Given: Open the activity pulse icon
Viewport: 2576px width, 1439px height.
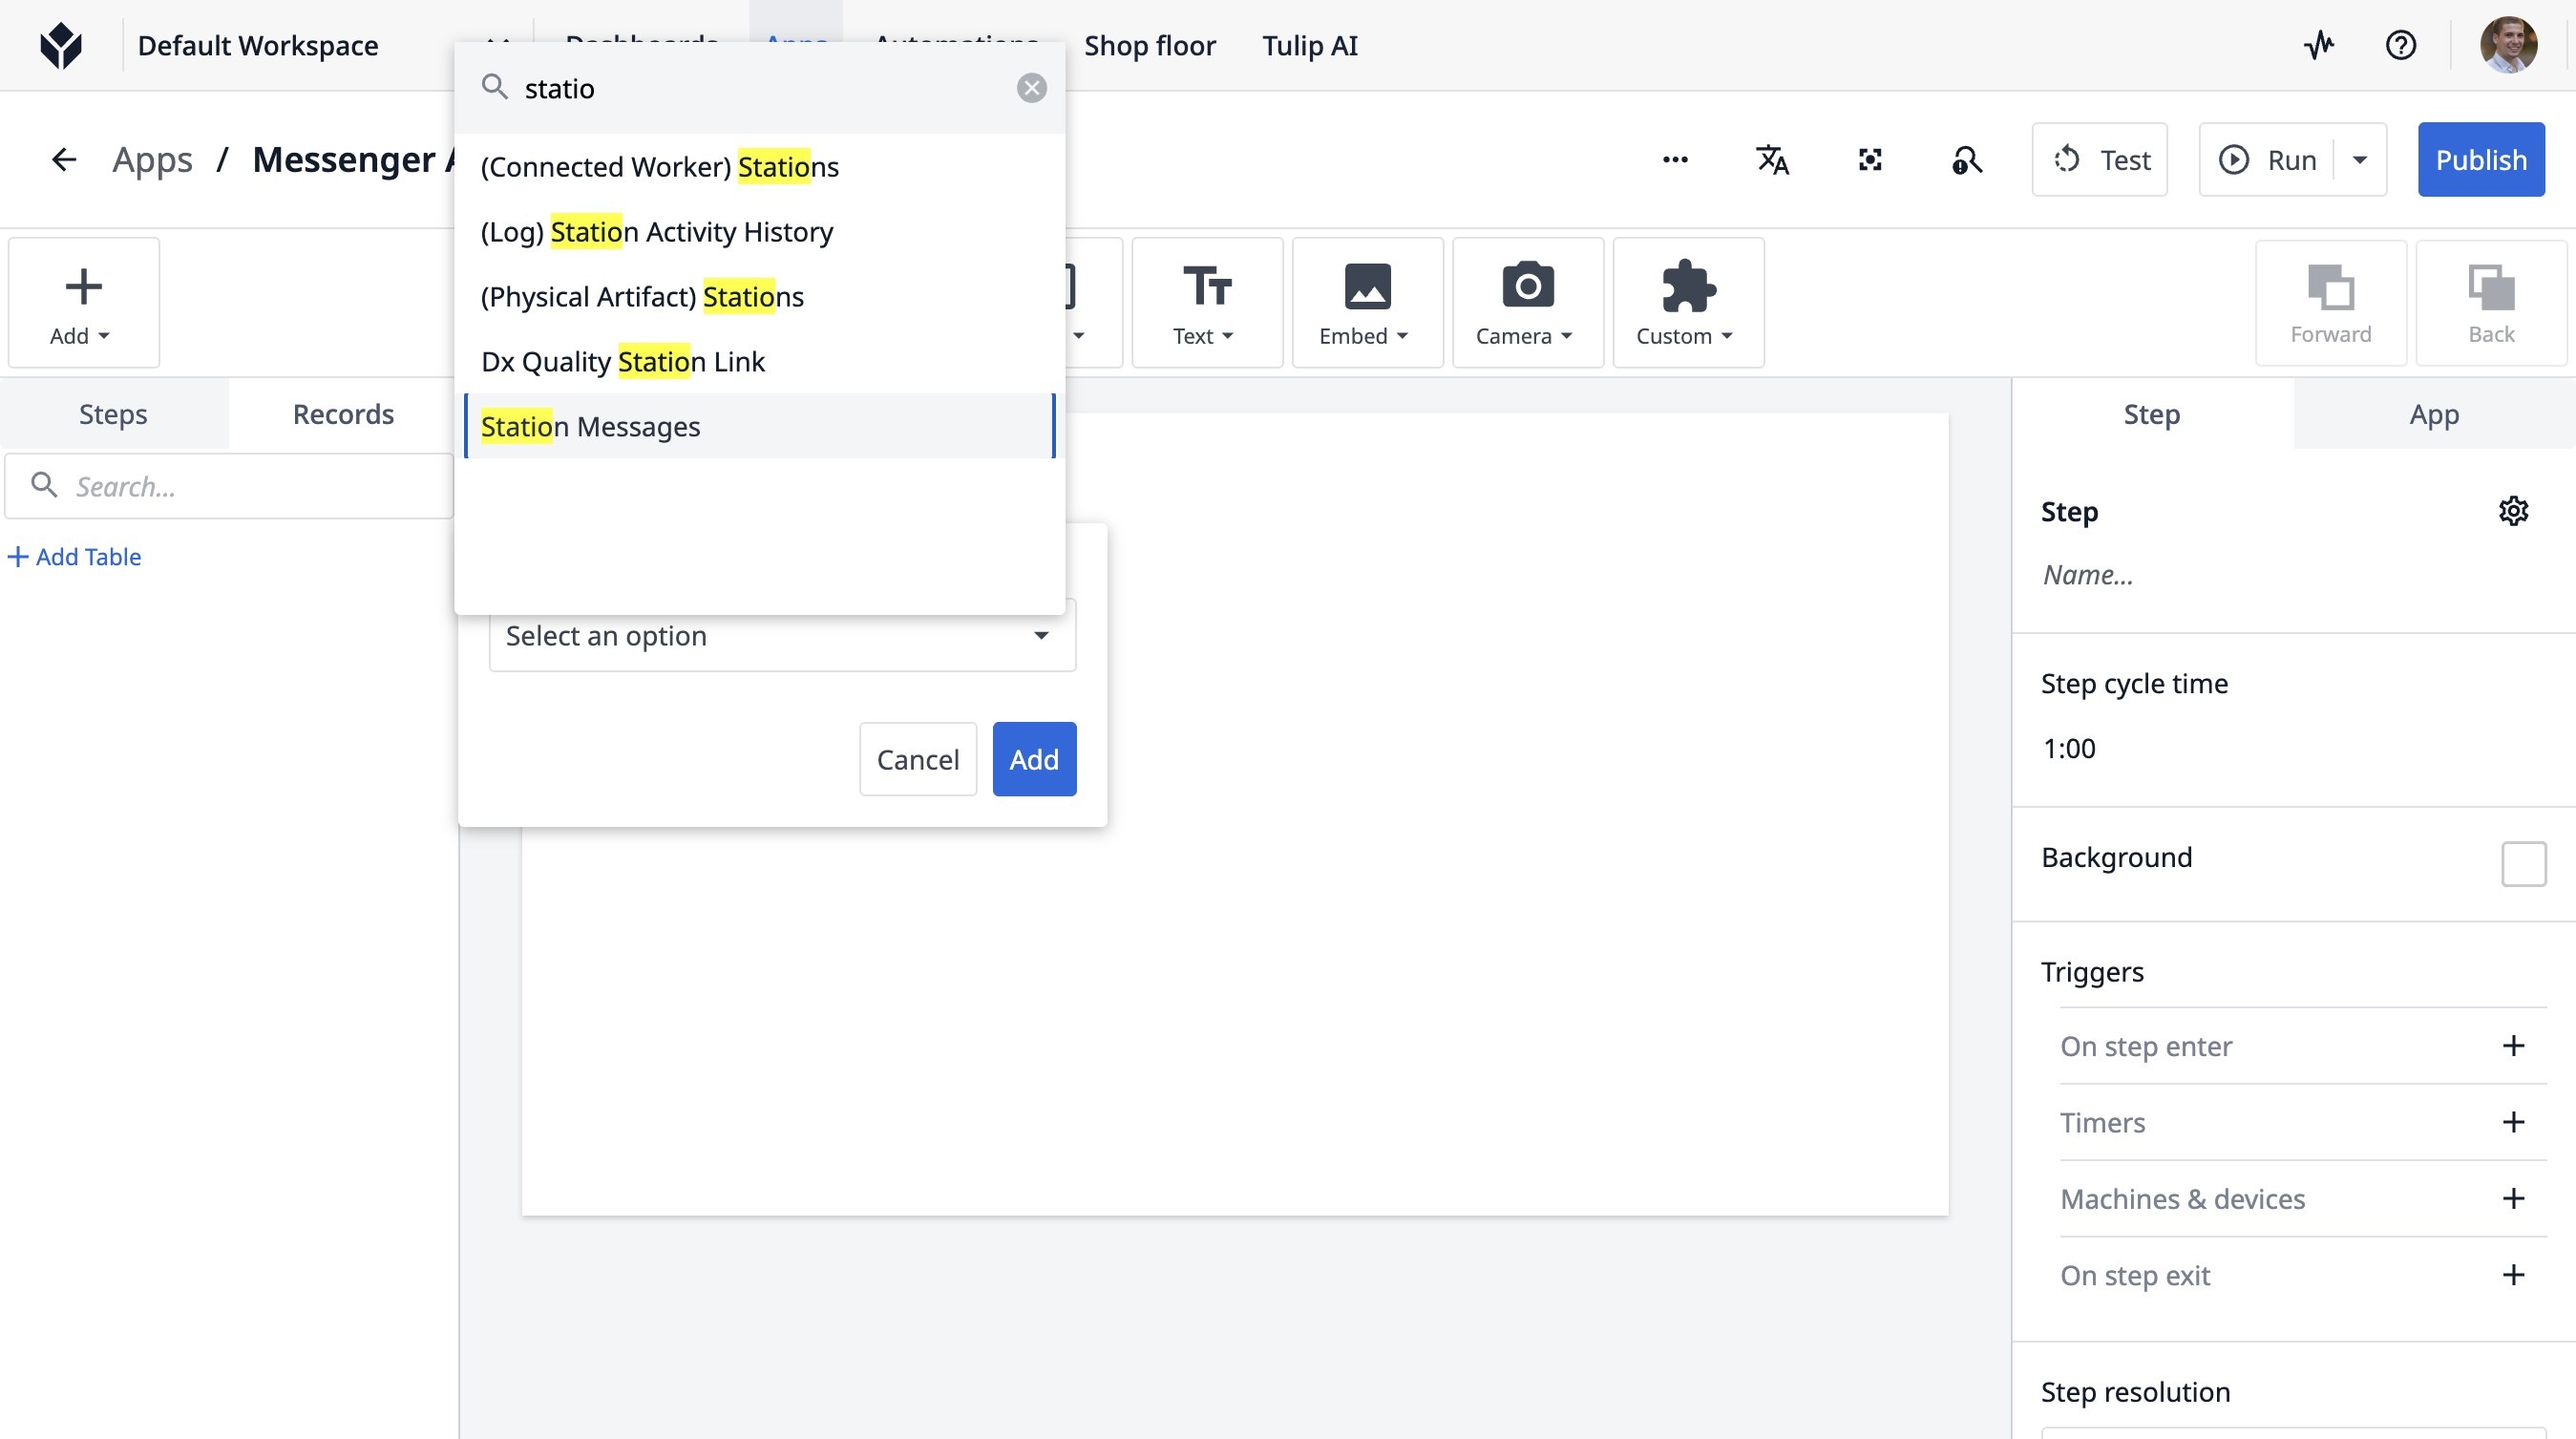Looking at the screenshot, I should tap(2319, 45).
